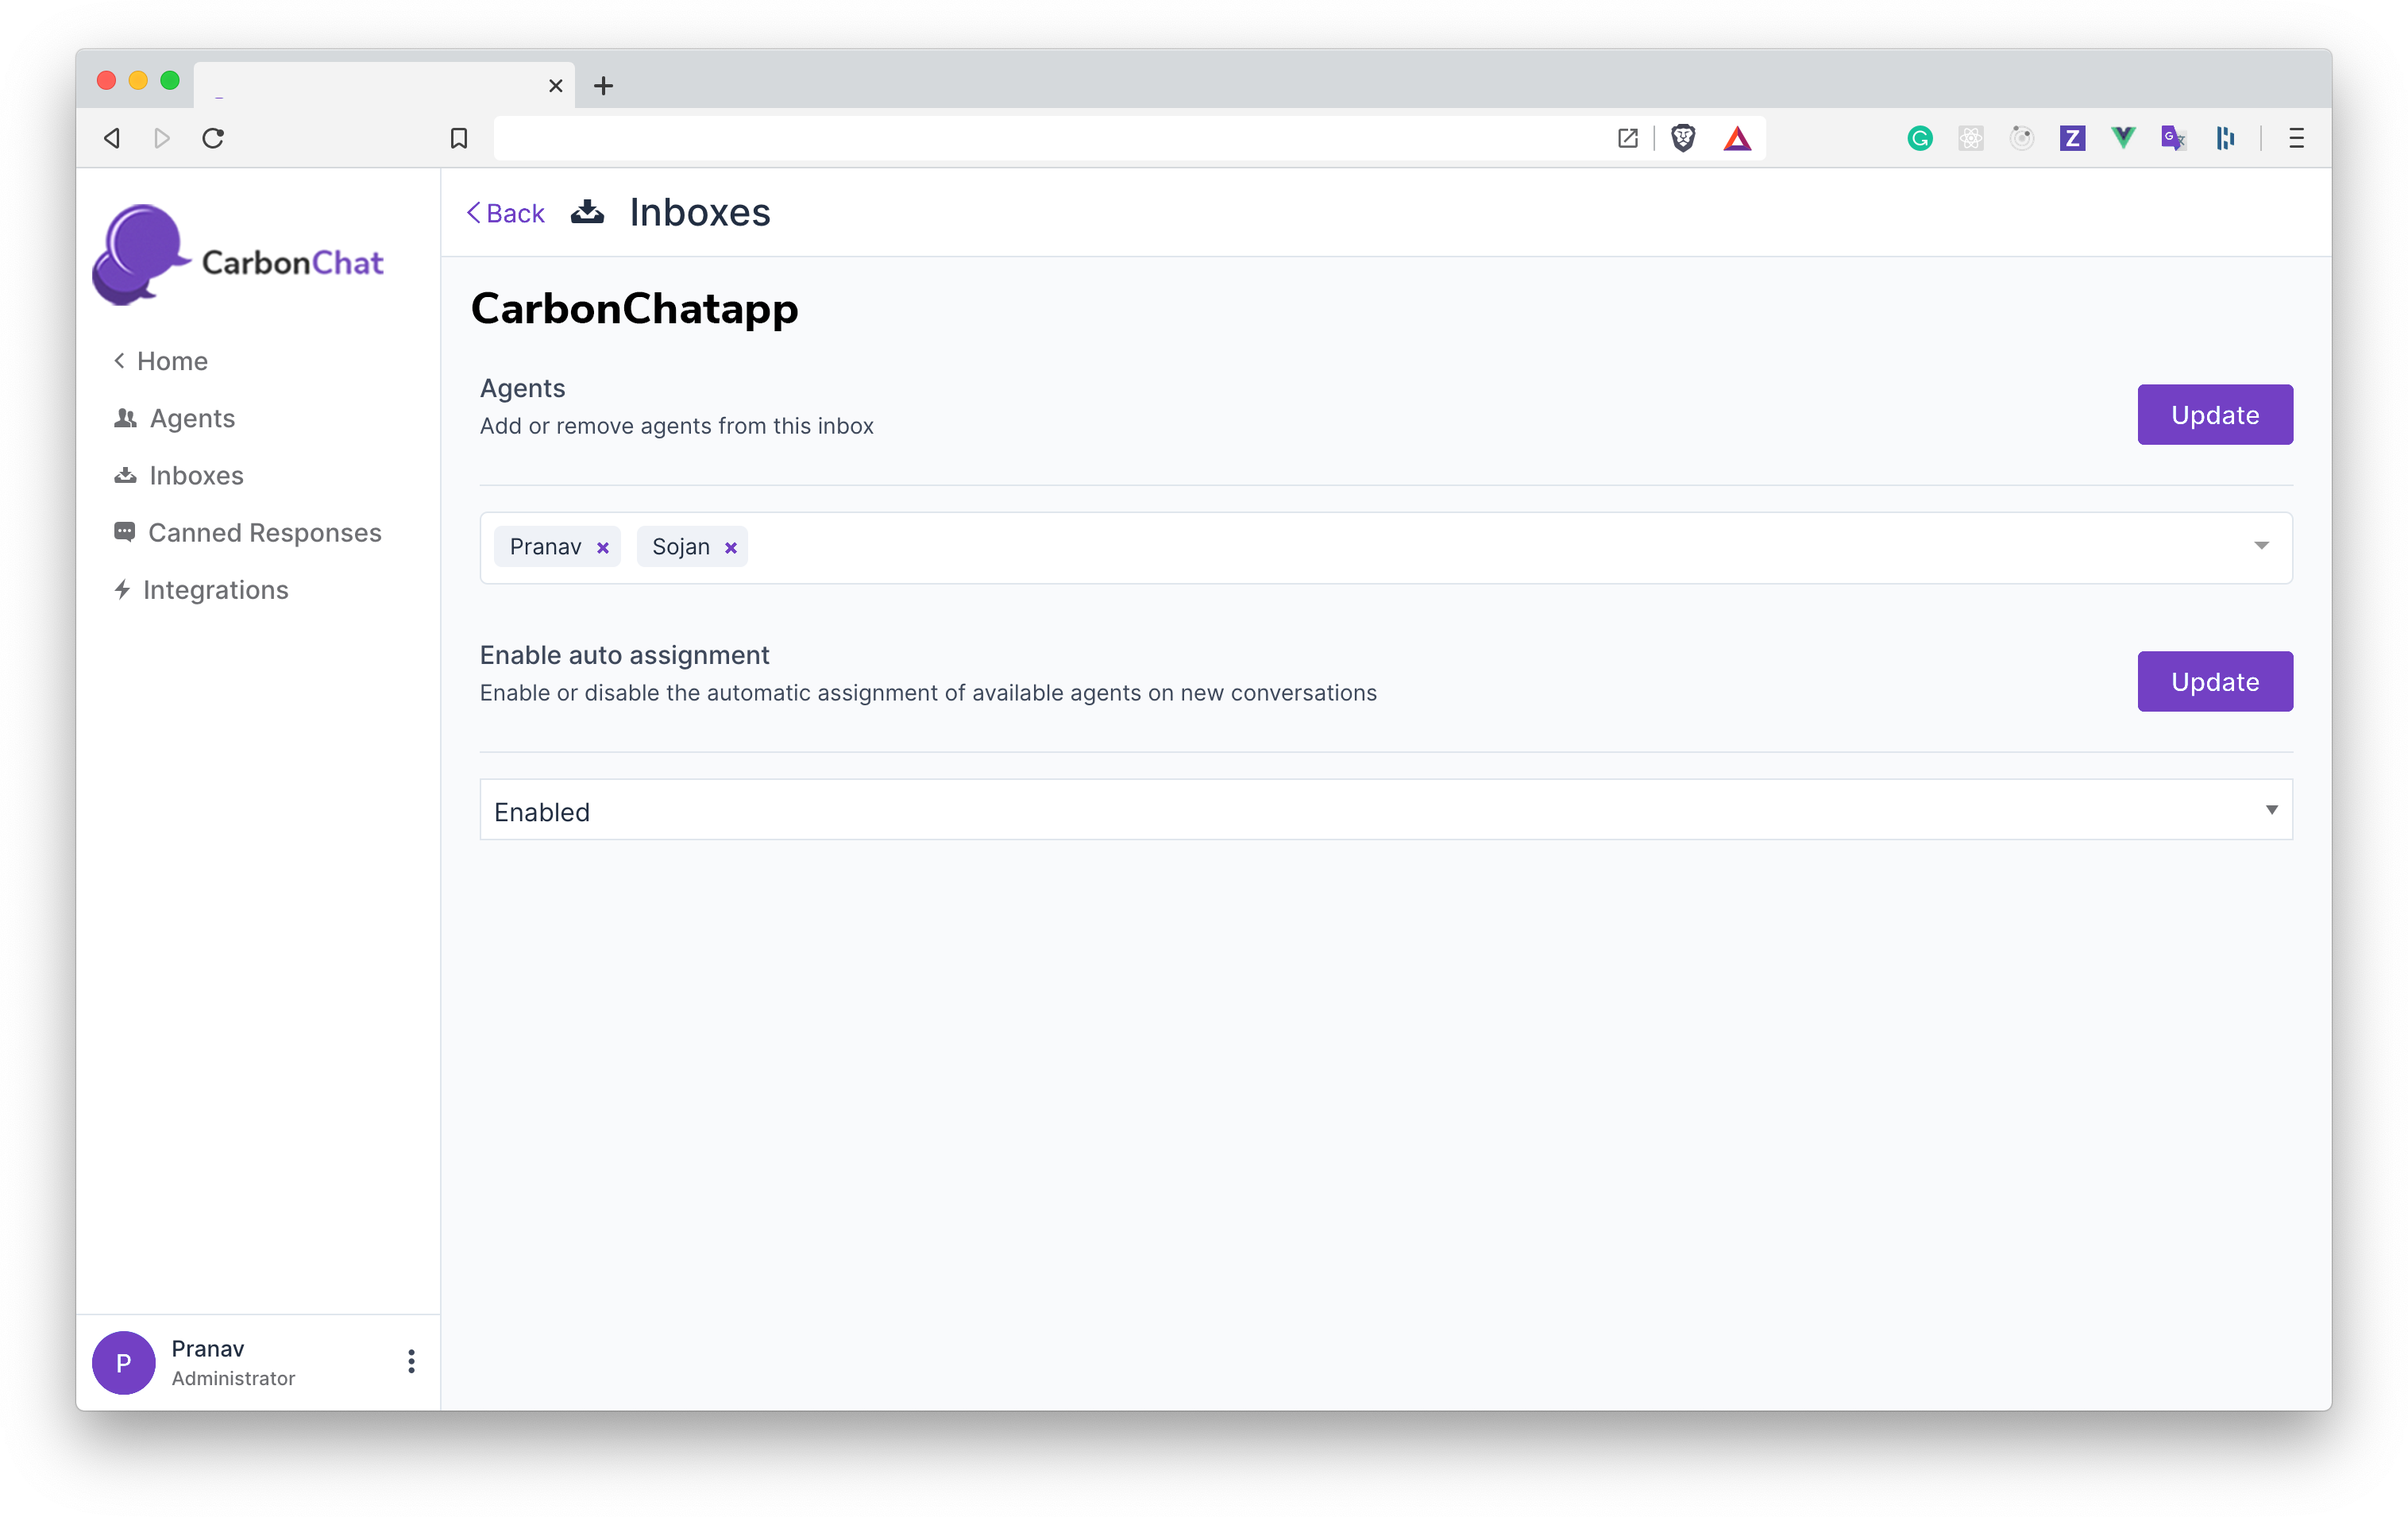2408x1517 pixels.
Task: Expand the agents multiselect dropdown arrow
Action: pos(2261,546)
